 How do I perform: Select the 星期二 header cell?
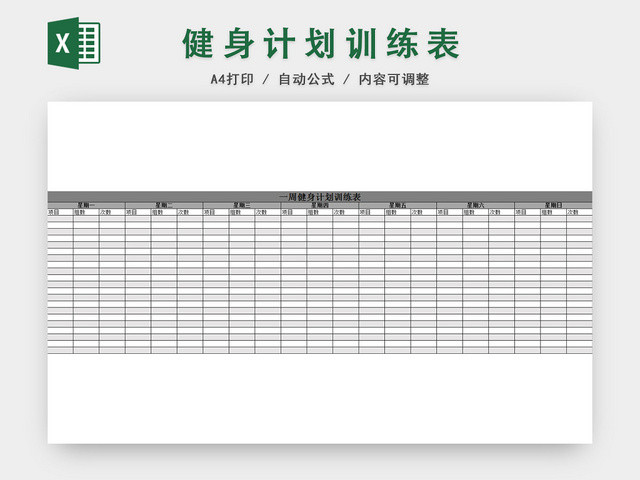click(164, 205)
